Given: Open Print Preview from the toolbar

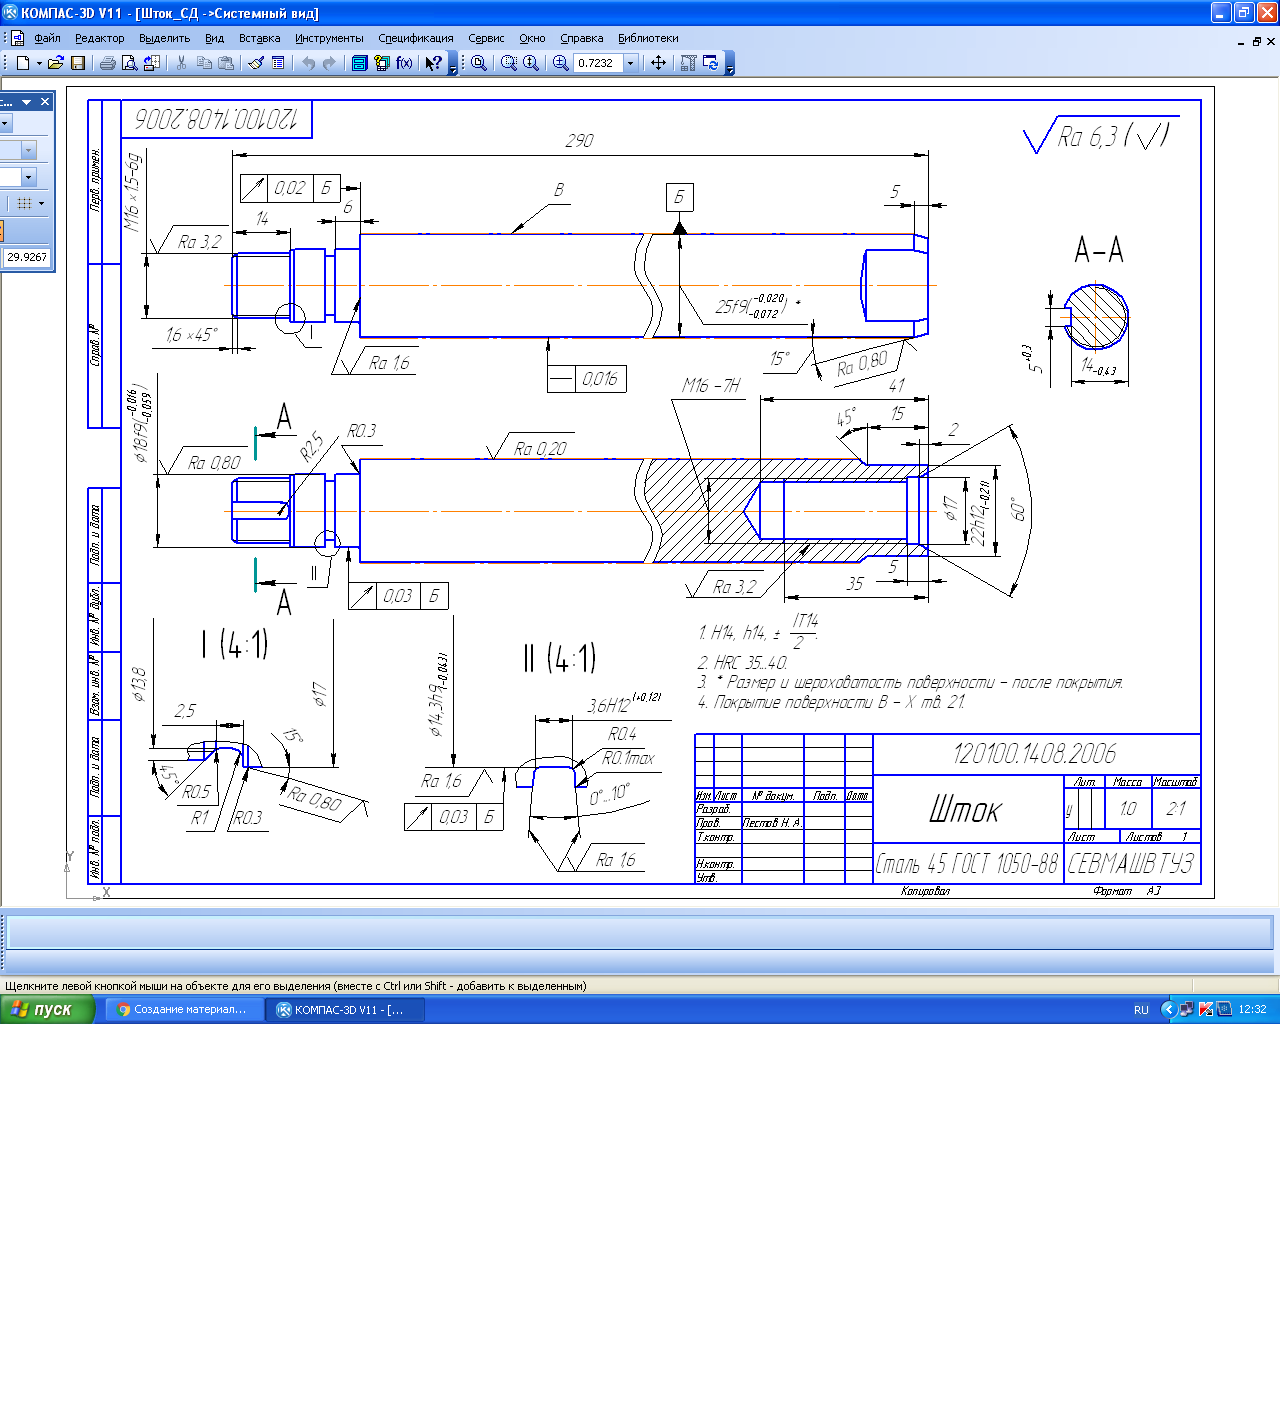Looking at the screenshot, I should [x=129, y=63].
